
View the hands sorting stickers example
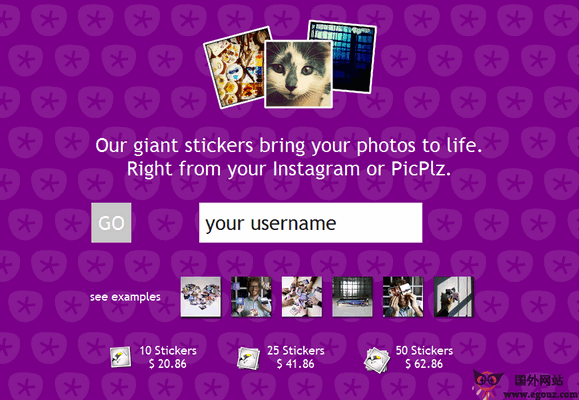coord(302,297)
